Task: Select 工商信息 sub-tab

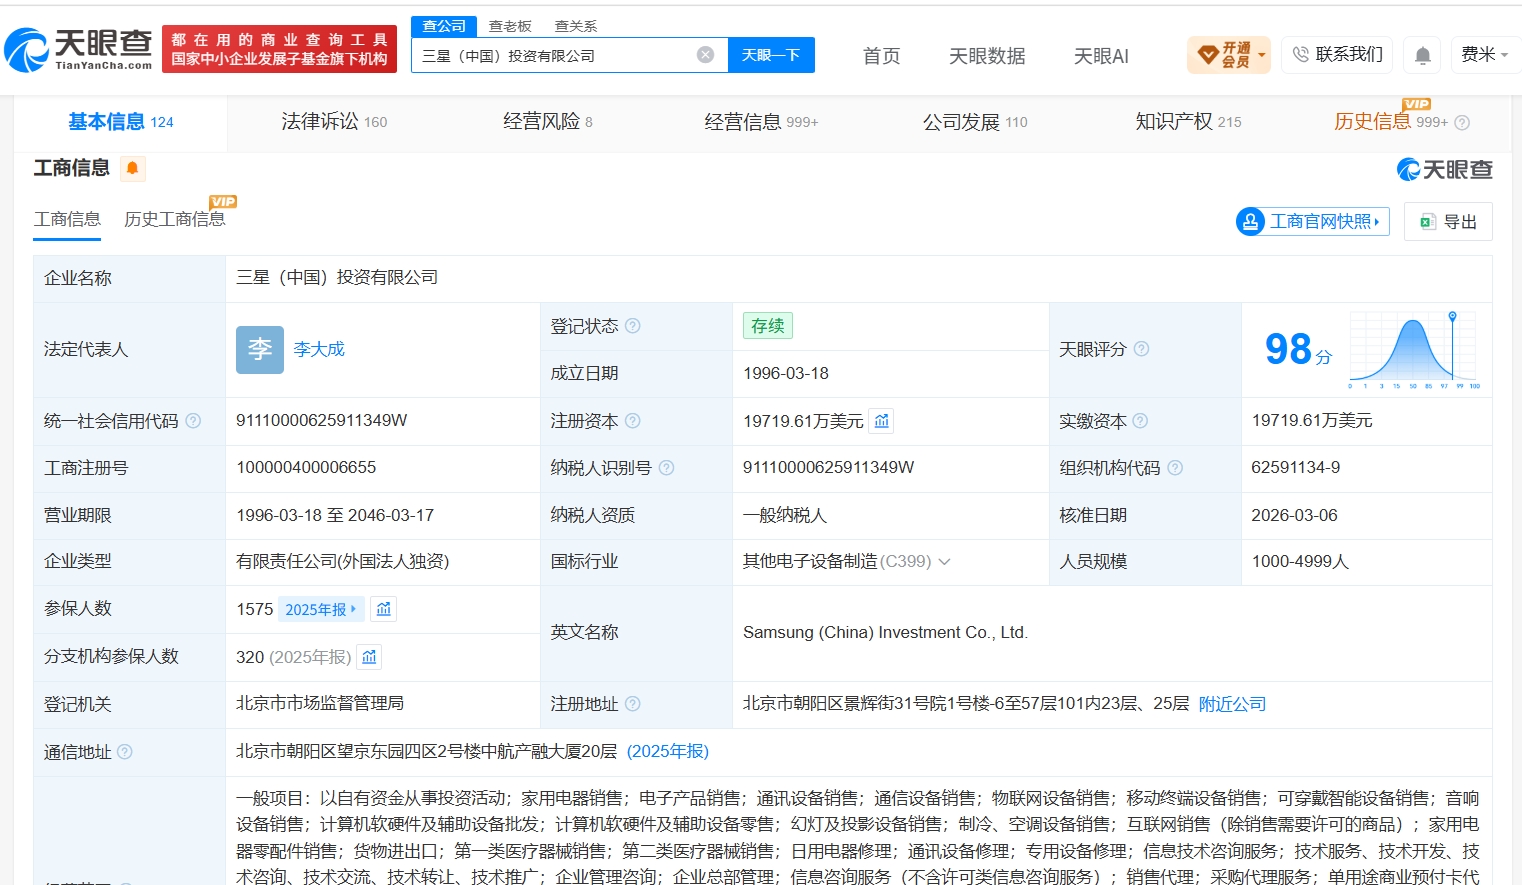Action: 67,219
